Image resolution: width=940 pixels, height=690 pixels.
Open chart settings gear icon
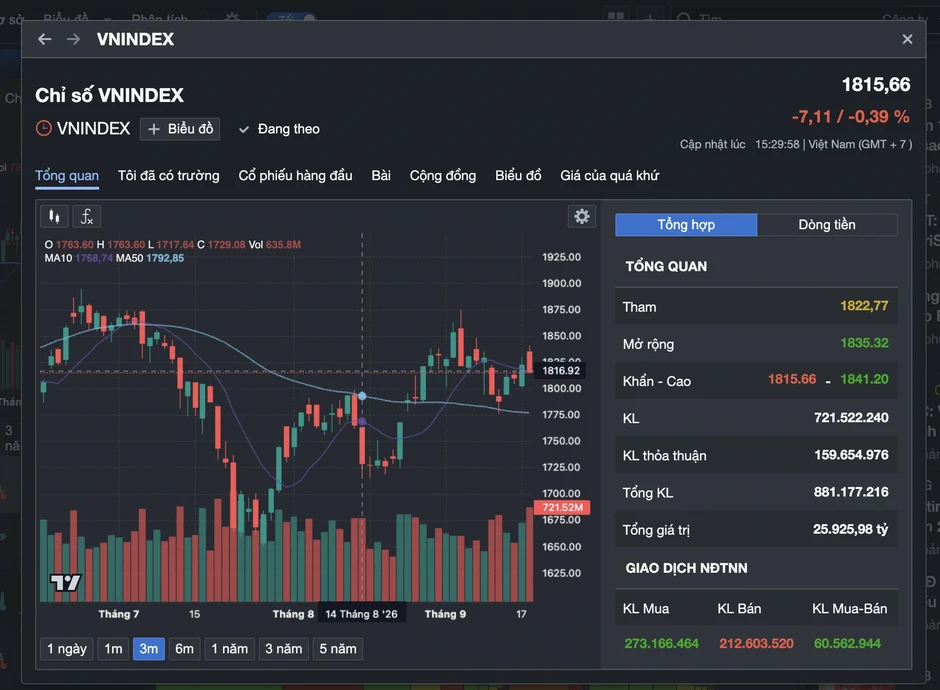coord(582,216)
